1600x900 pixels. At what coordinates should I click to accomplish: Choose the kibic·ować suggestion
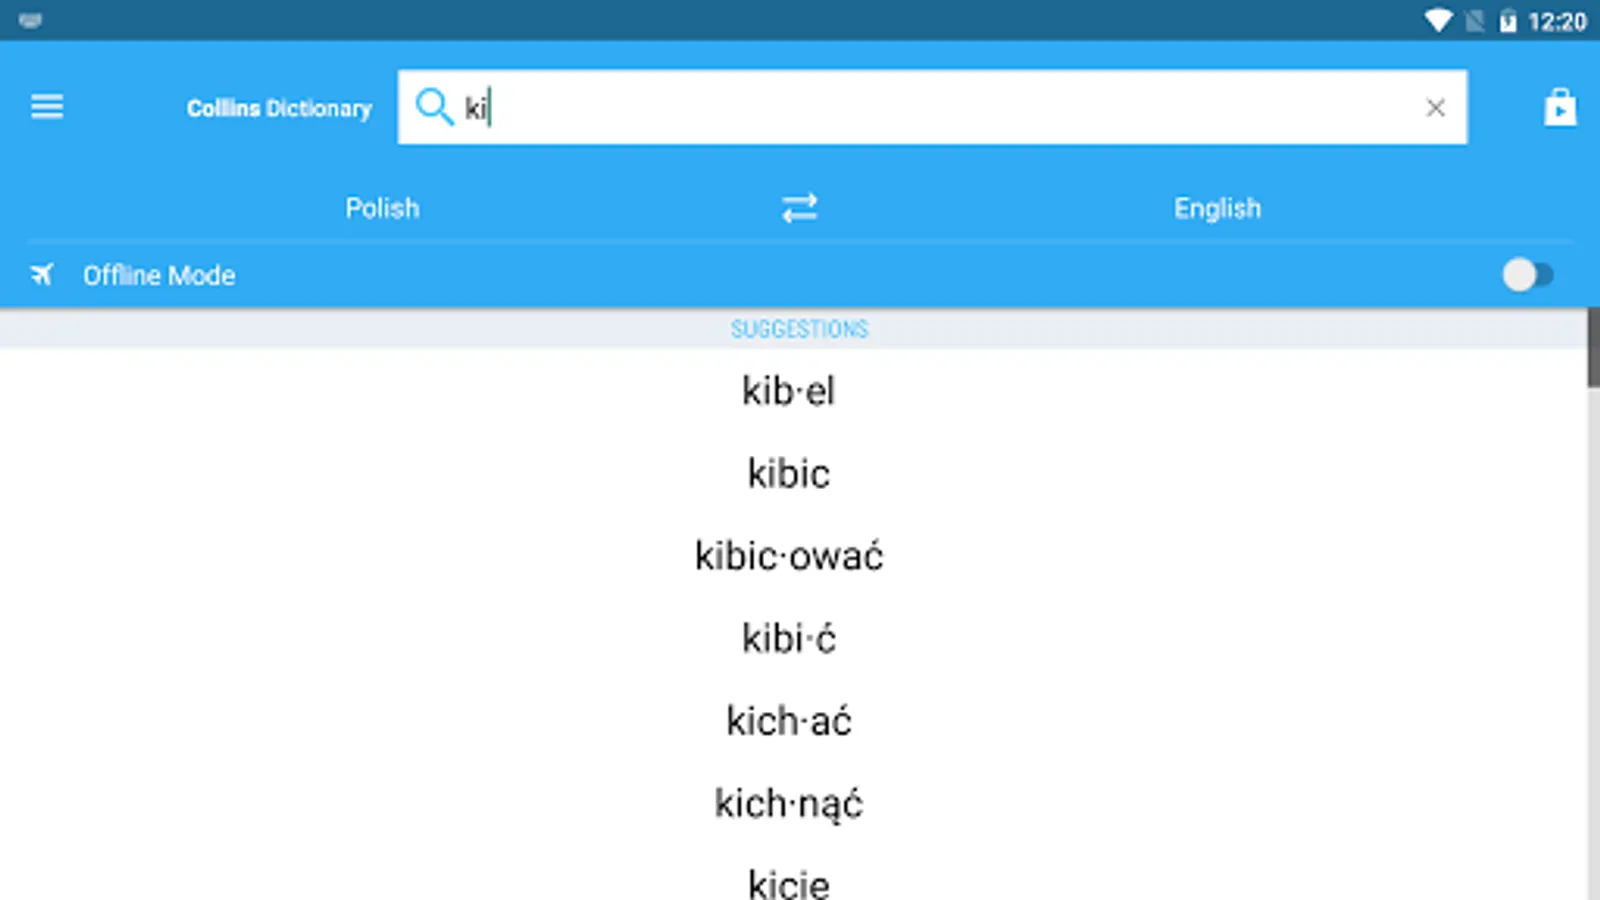788,556
